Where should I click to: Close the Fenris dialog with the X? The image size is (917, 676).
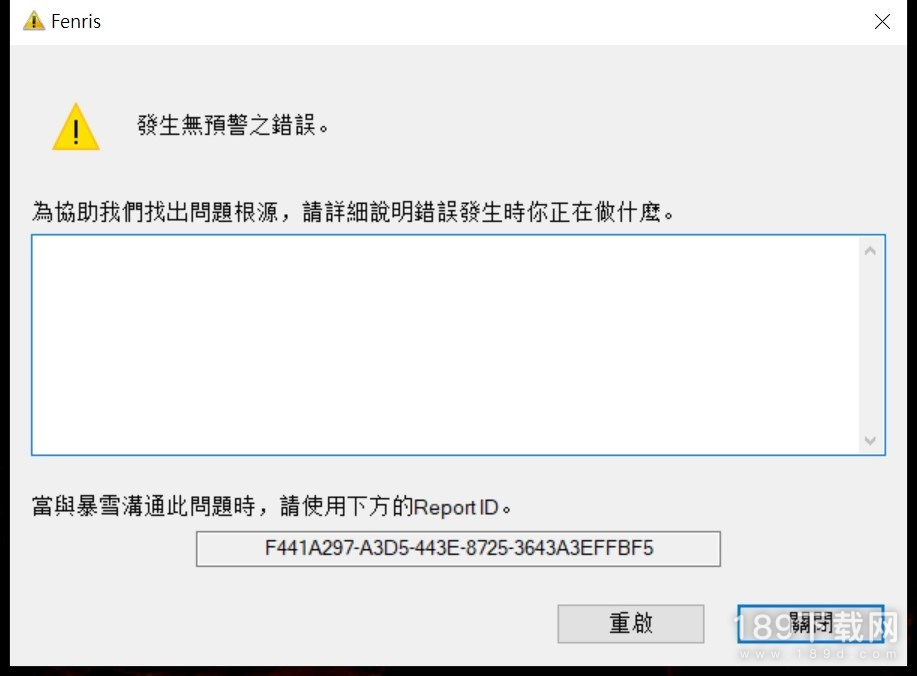point(882,22)
